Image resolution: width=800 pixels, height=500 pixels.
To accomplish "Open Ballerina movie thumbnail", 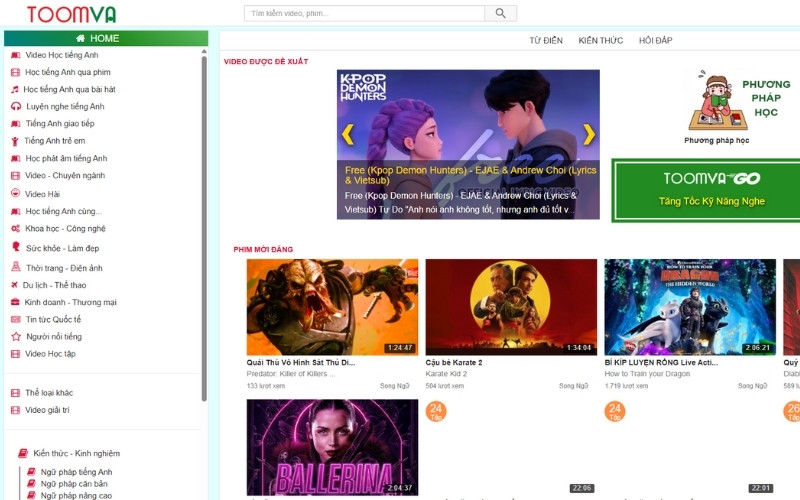I will click(x=332, y=447).
